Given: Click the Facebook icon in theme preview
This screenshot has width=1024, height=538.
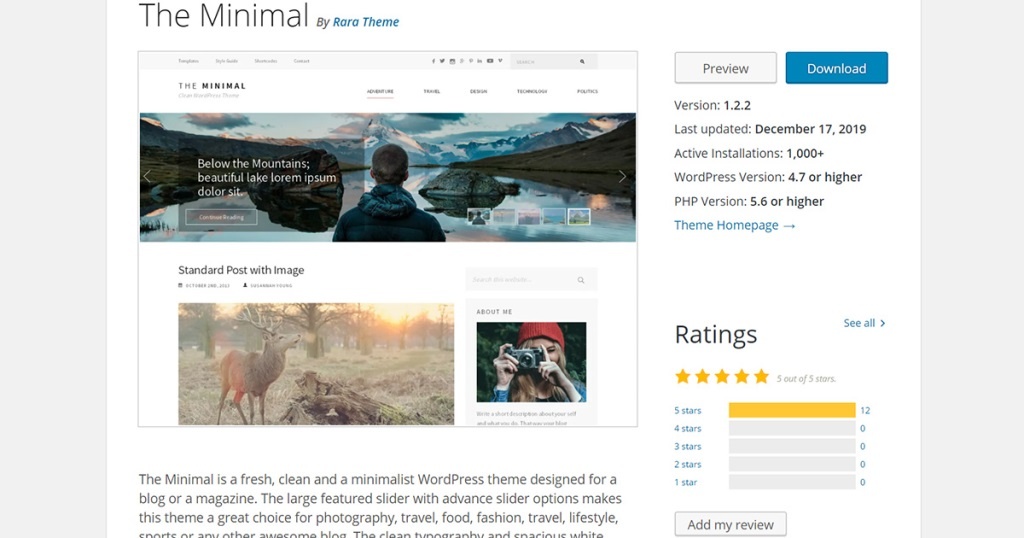Looking at the screenshot, I should coord(433,61).
